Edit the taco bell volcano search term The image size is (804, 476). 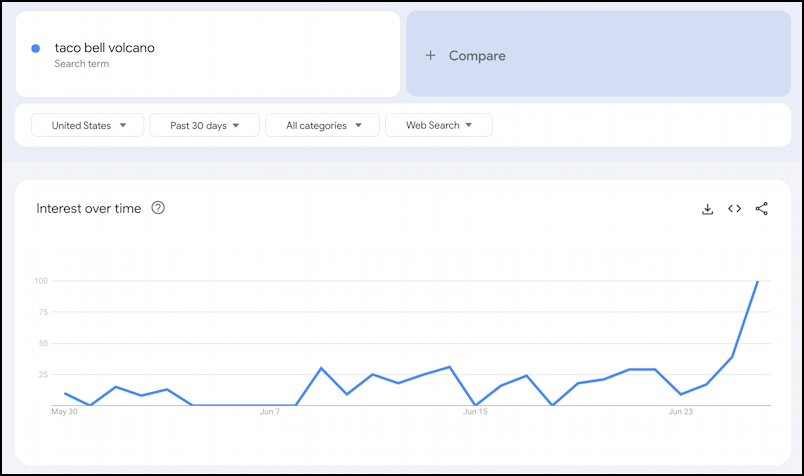[105, 48]
